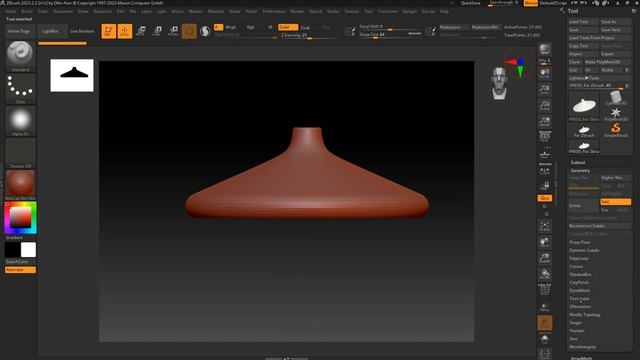Click the Sculptris Pro icon

(205, 31)
